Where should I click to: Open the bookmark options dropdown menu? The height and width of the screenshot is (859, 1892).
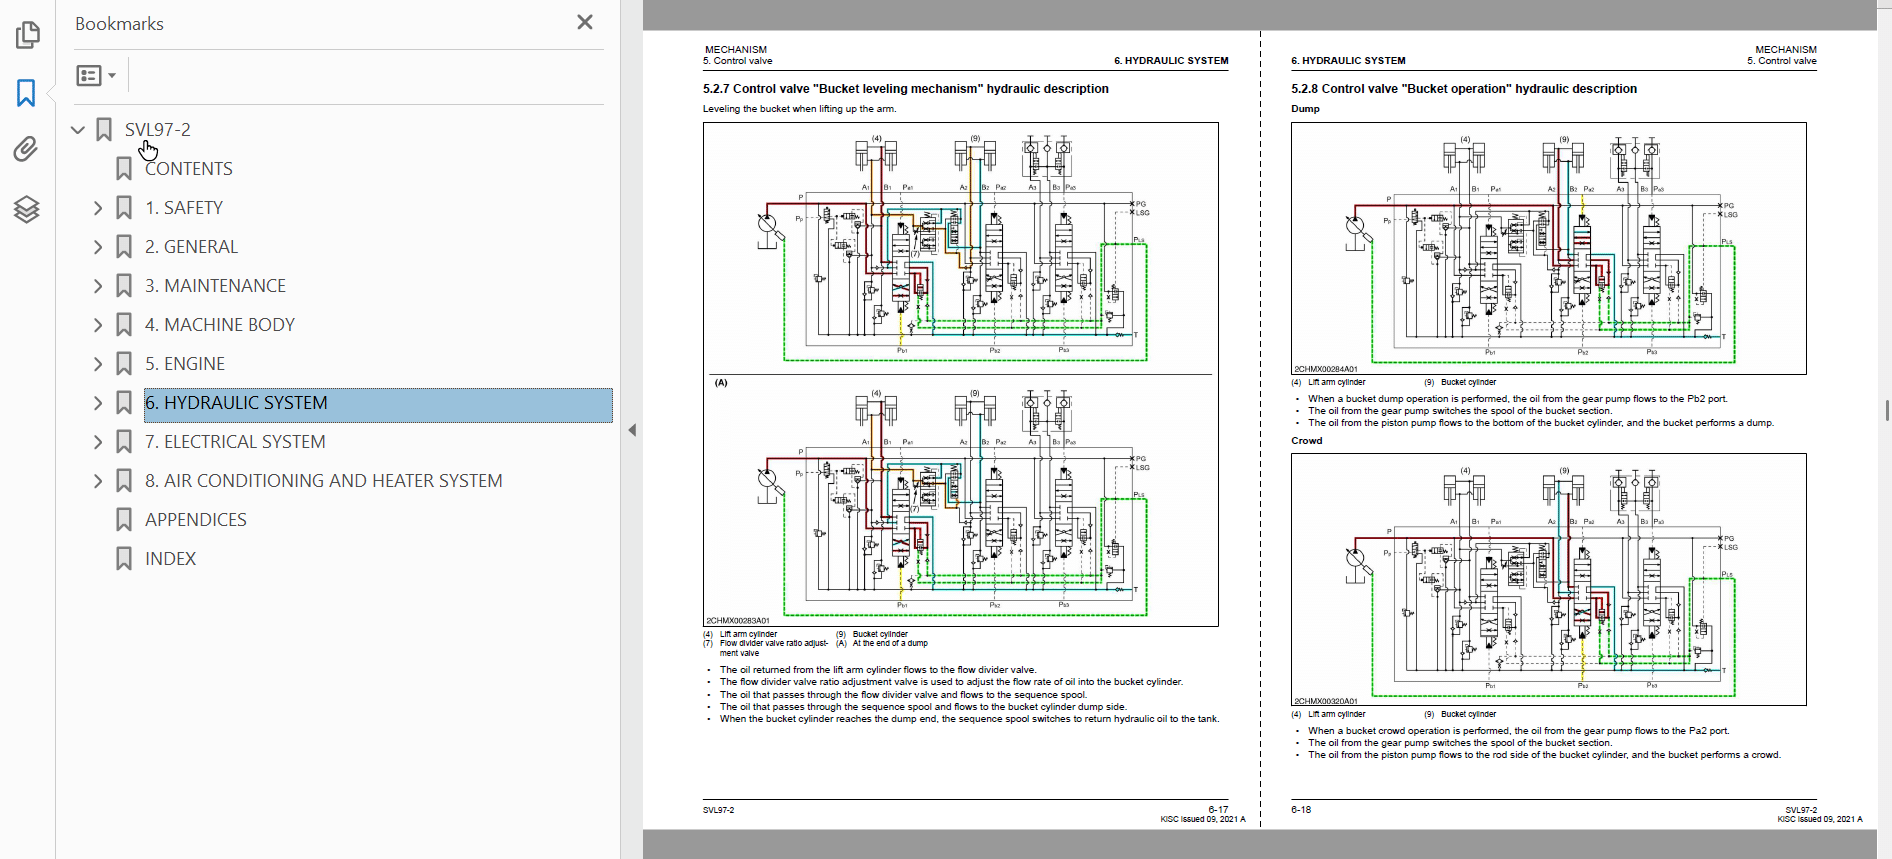click(96, 75)
